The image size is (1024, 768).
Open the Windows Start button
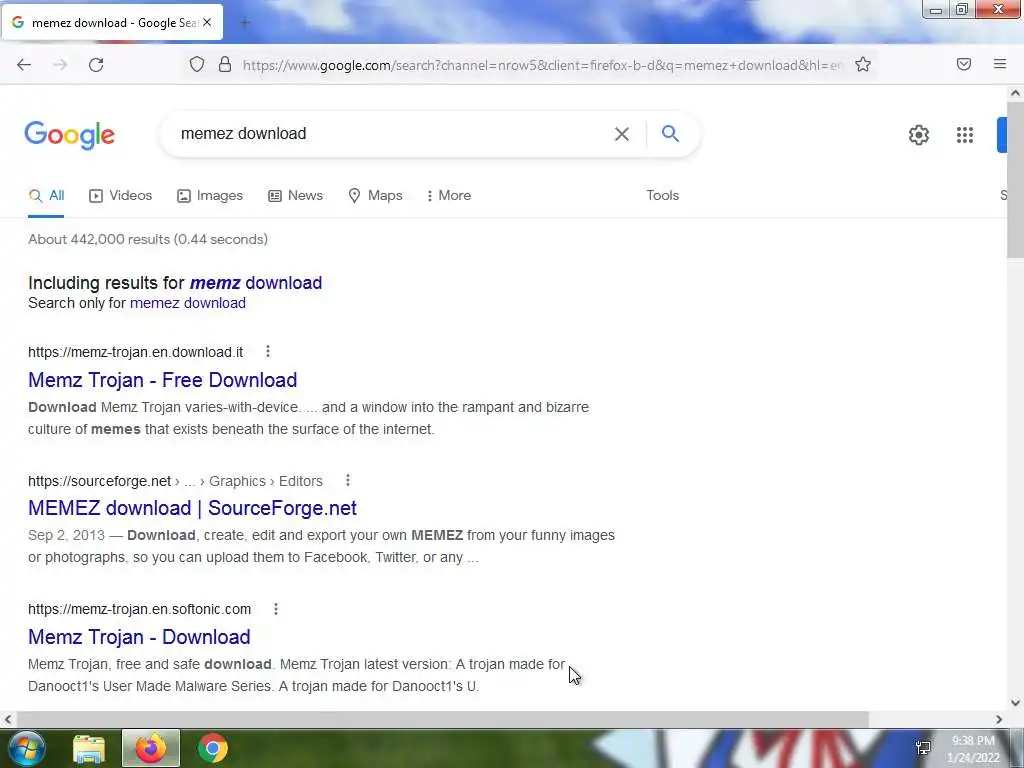[x=27, y=748]
